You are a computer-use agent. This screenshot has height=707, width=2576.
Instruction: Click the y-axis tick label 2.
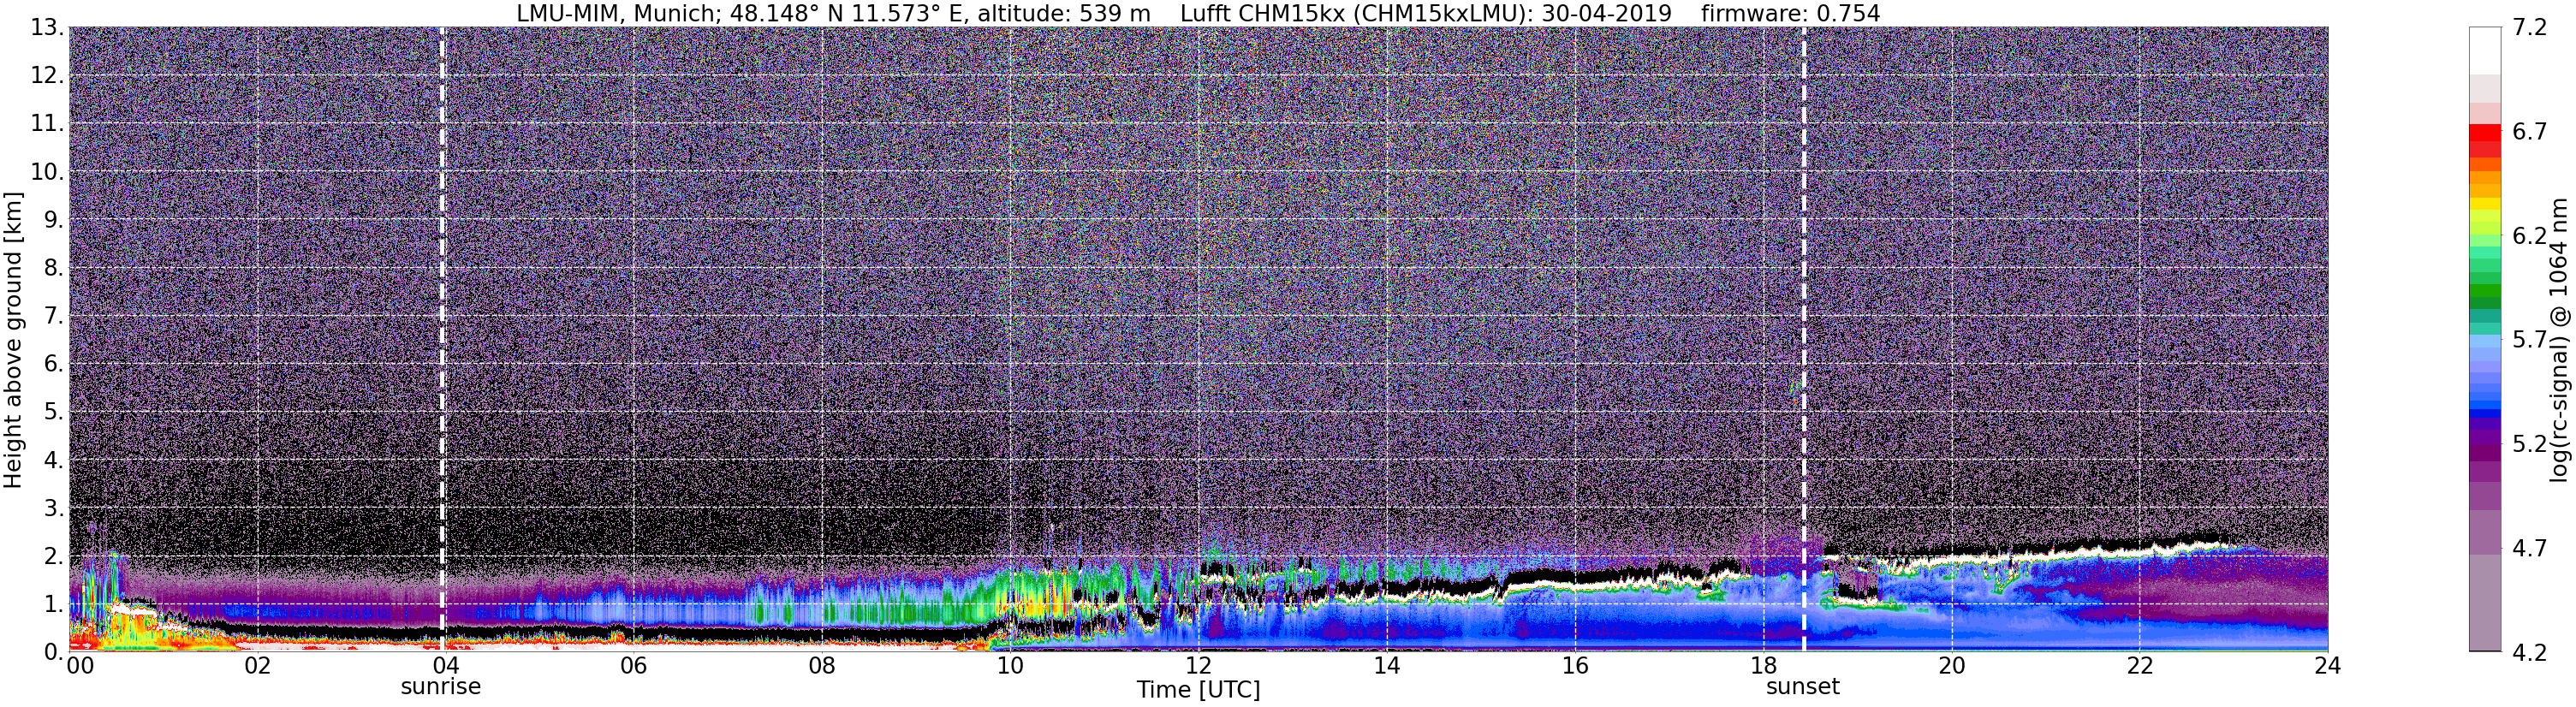click(53, 556)
